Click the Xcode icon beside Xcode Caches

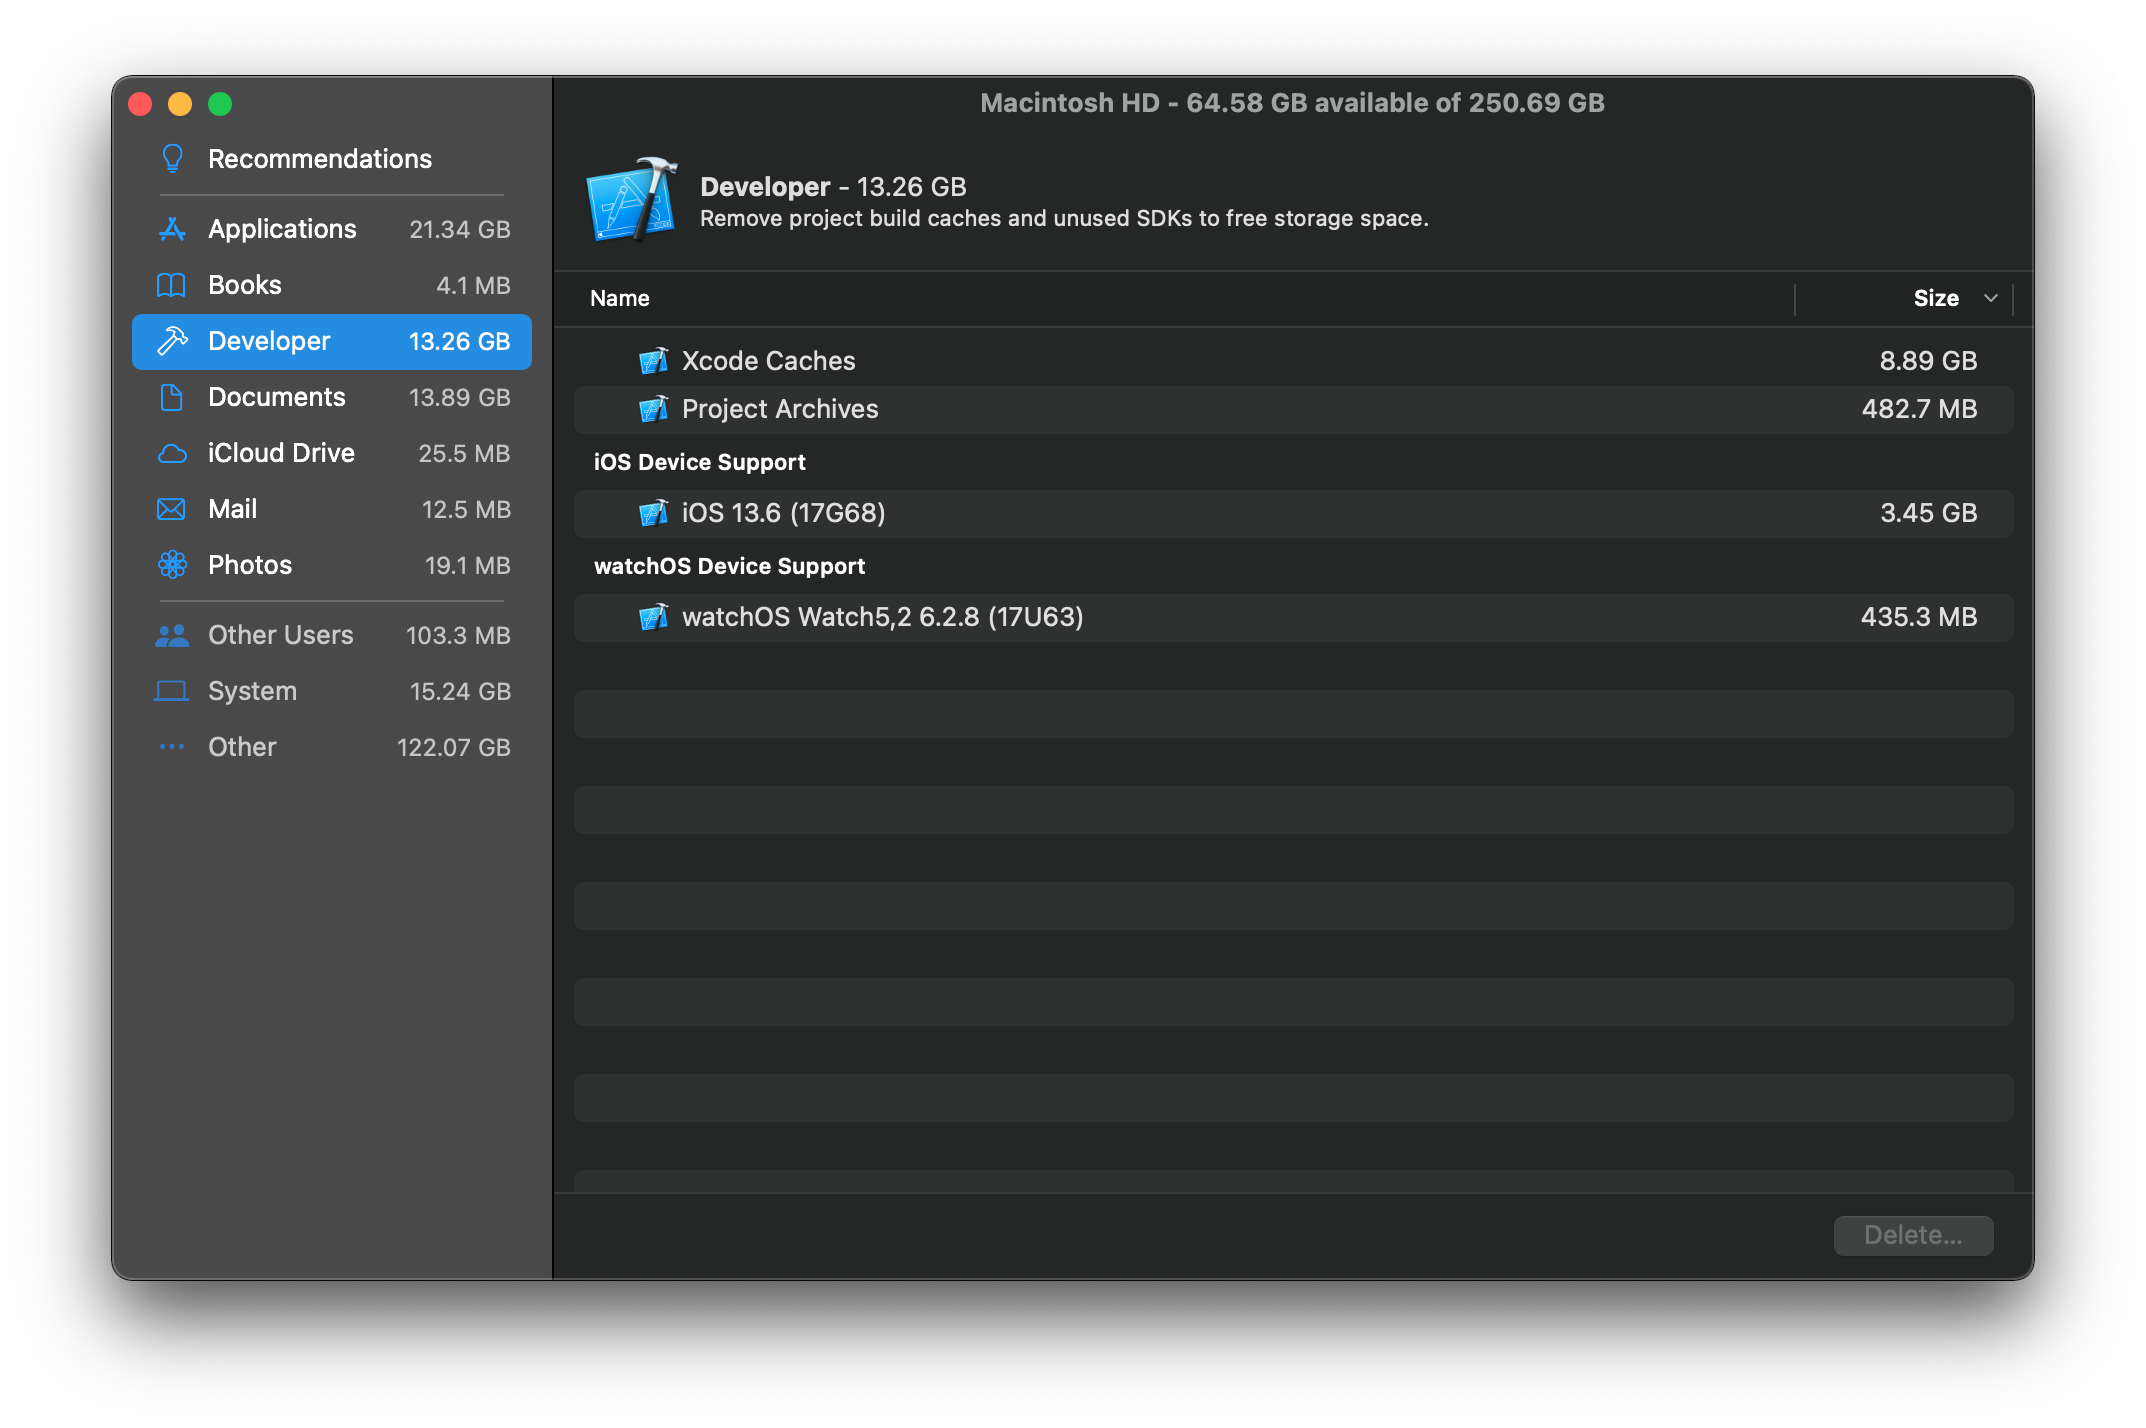point(653,361)
